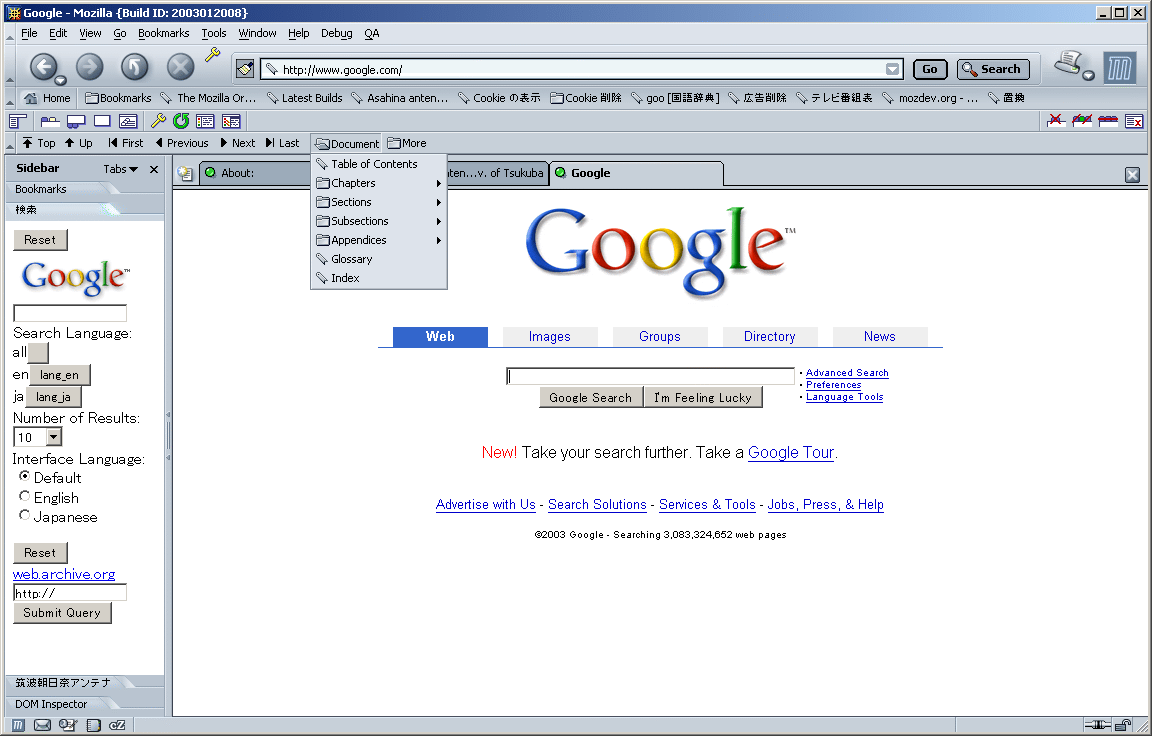
Task: Click the wrench icon beside the Stop button
Action: pos(212,54)
